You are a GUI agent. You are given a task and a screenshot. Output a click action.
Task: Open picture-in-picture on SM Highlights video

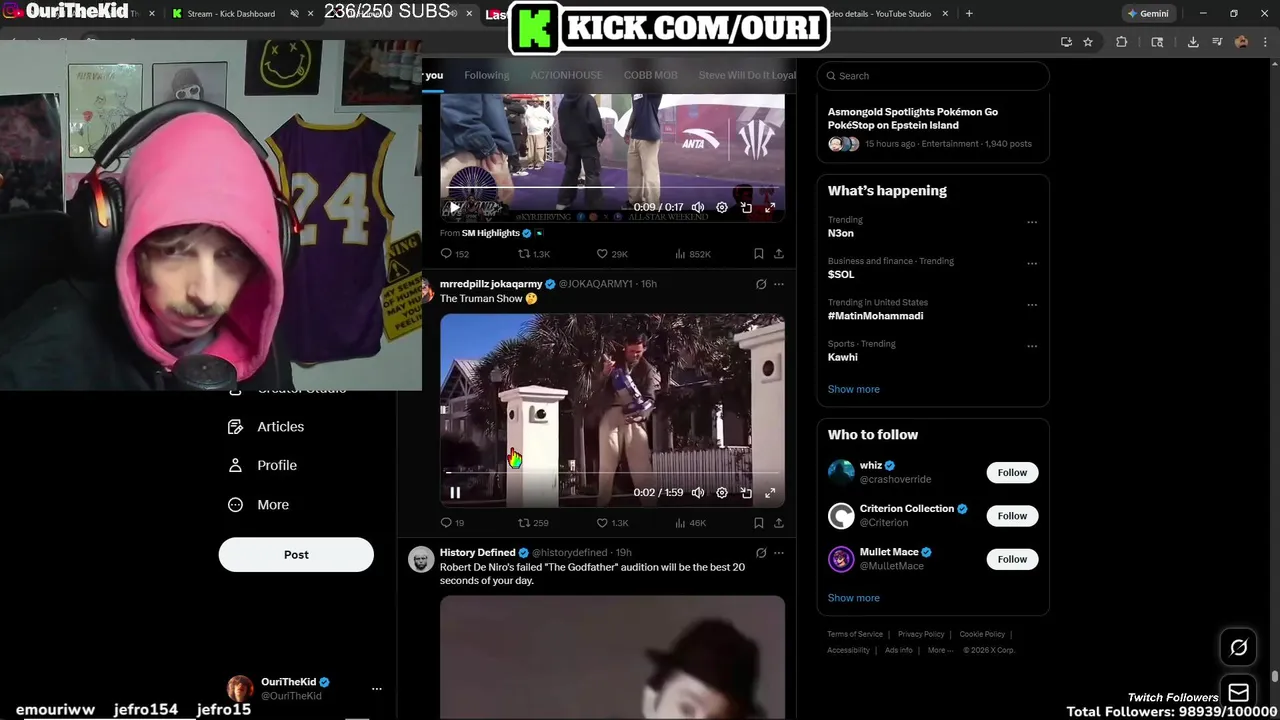pos(746,208)
